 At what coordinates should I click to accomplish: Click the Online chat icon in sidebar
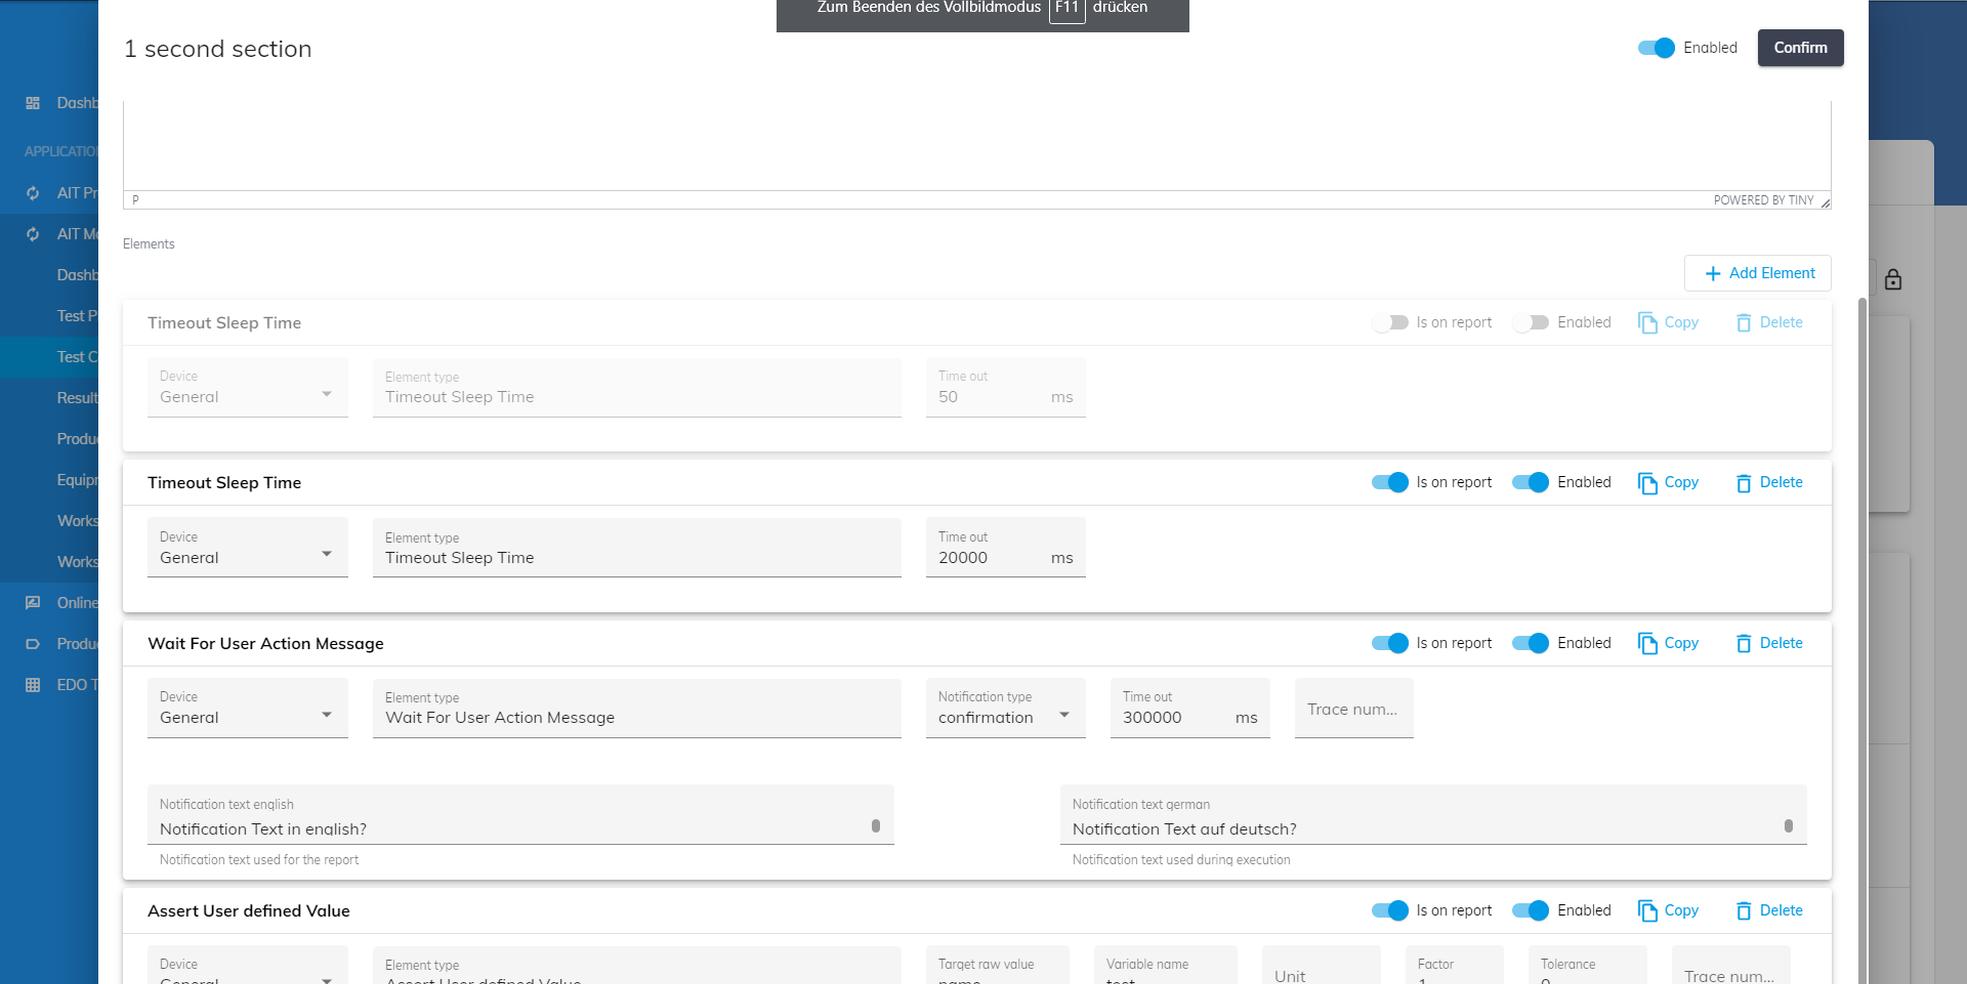coord(33,603)
